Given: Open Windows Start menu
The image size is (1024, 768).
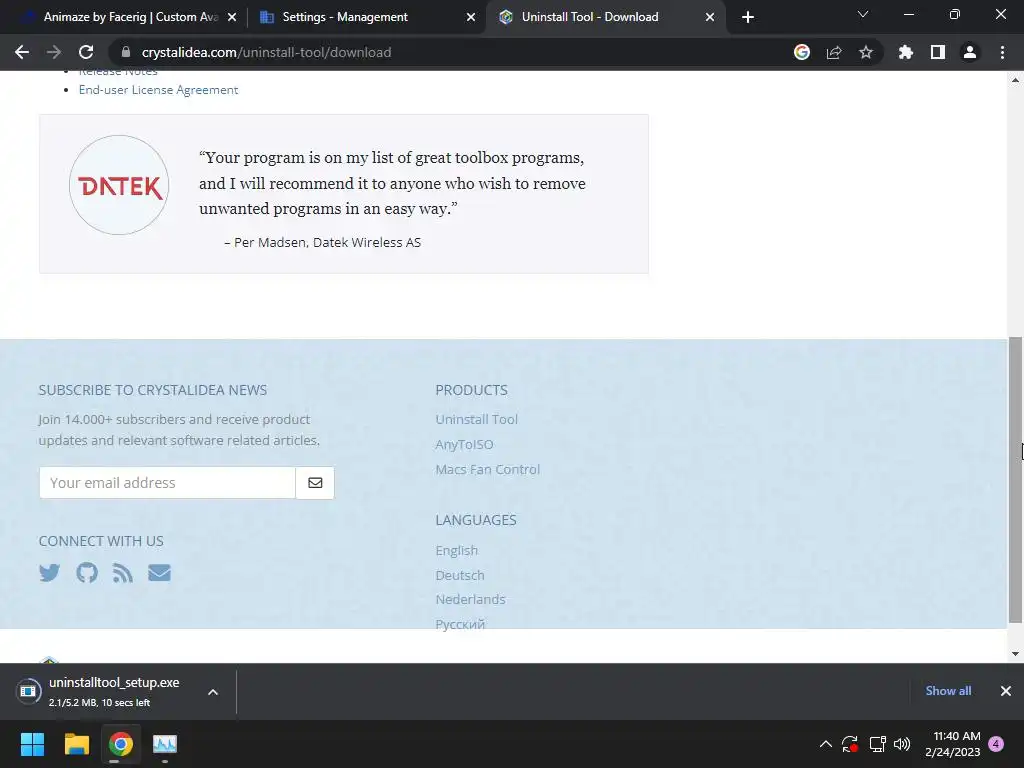Looking at the screenshot, I should pyautogui.click(x=32, y=744).
